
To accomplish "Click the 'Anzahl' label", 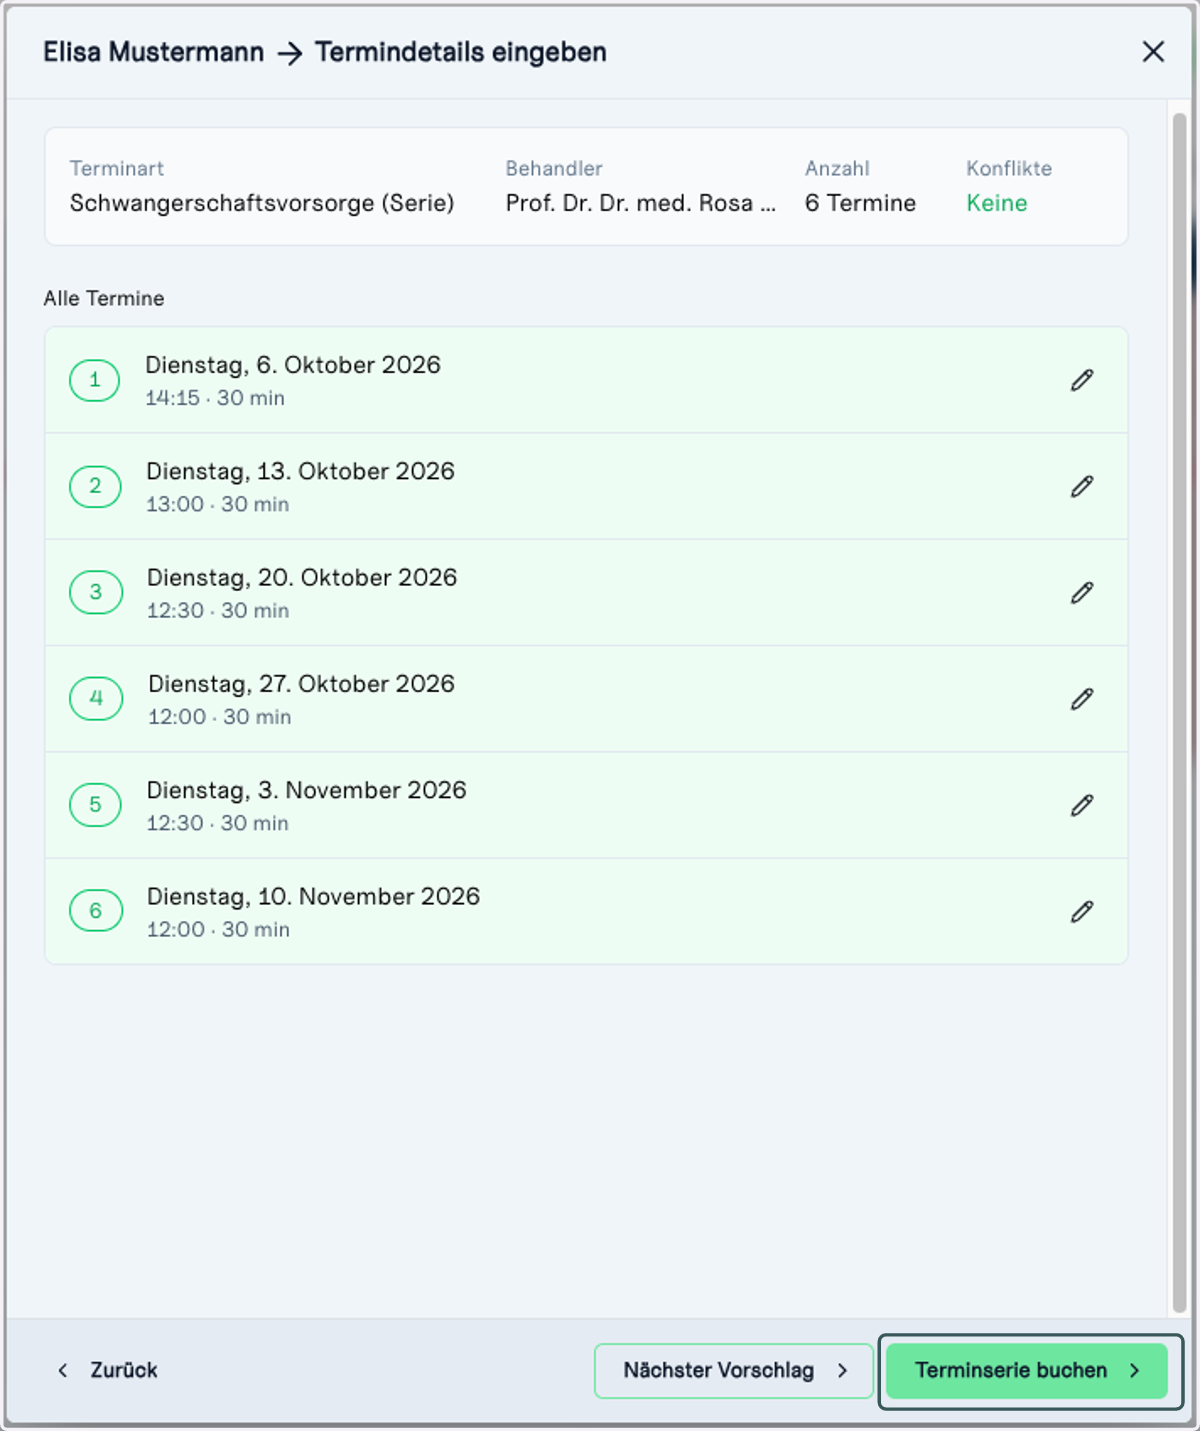I will [x=837, y=168].
